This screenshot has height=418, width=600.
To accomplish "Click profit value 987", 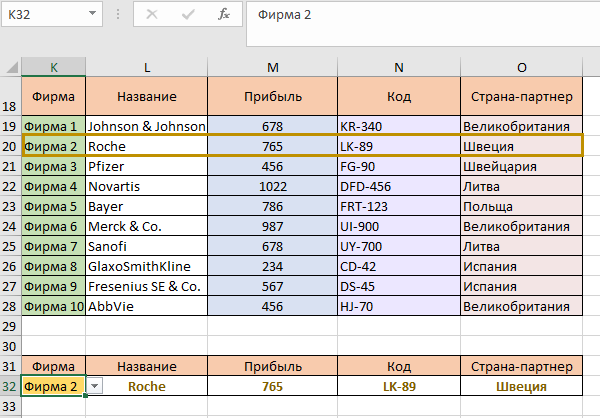I will pos(272,226).
